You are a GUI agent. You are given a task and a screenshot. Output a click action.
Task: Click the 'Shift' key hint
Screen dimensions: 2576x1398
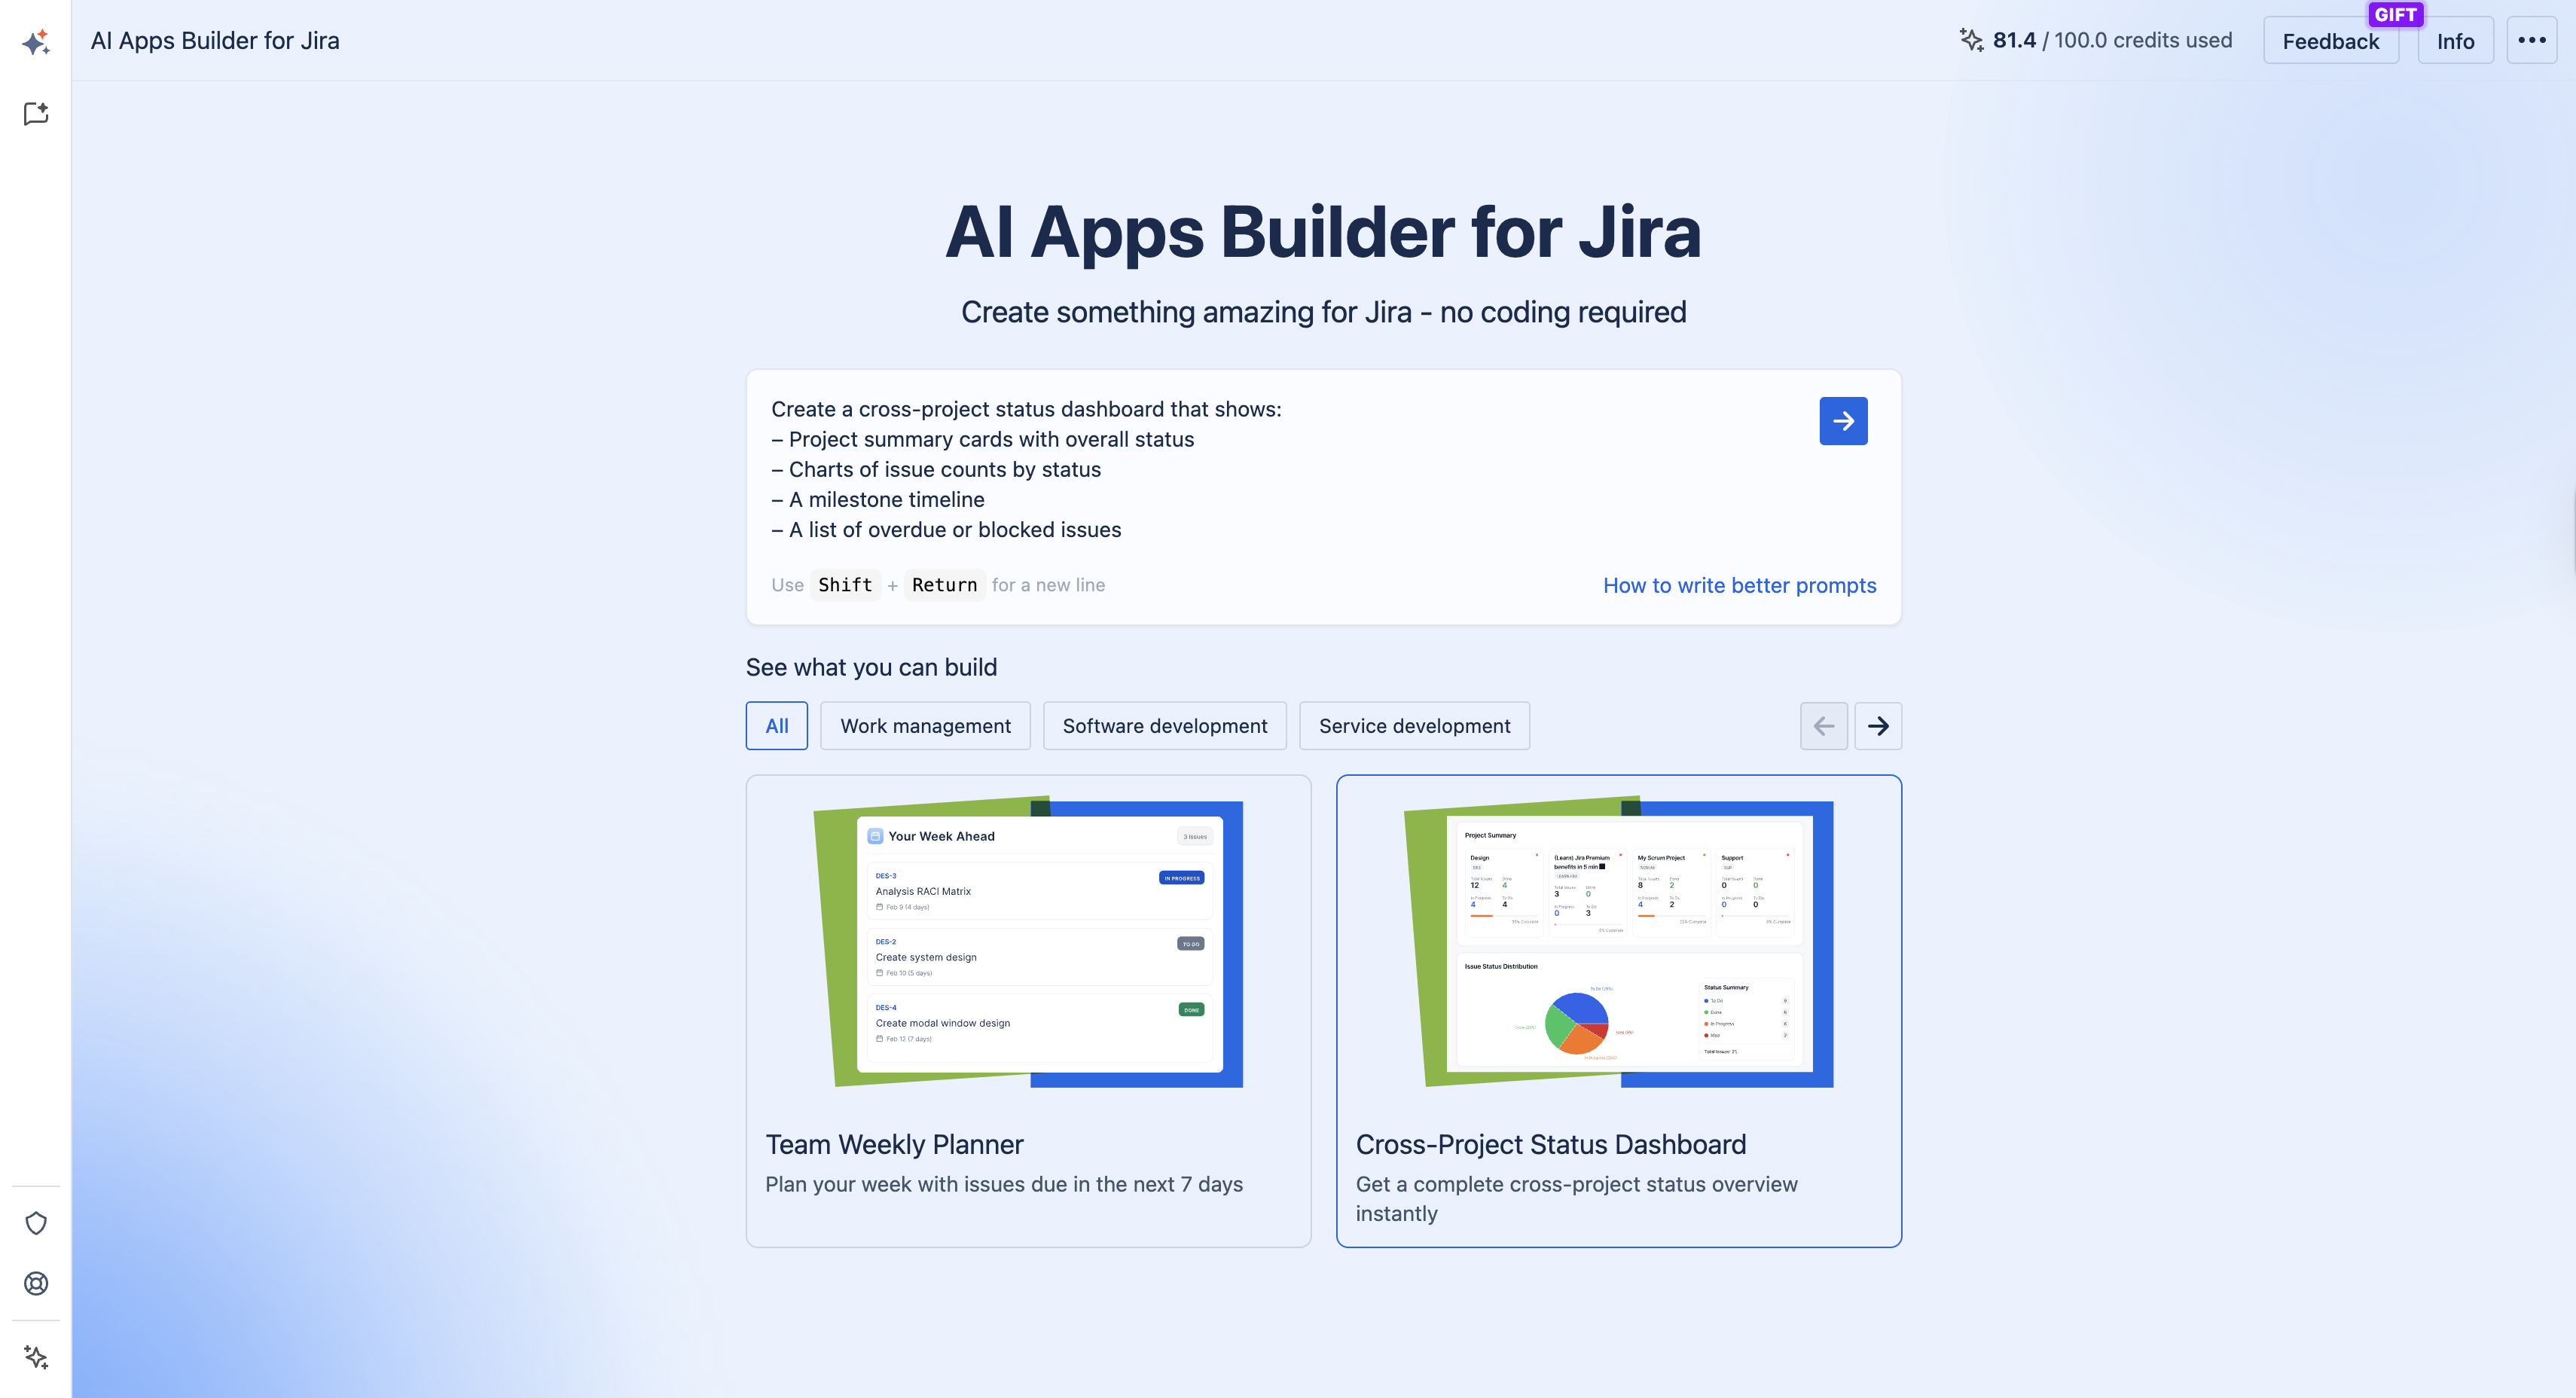845,585
